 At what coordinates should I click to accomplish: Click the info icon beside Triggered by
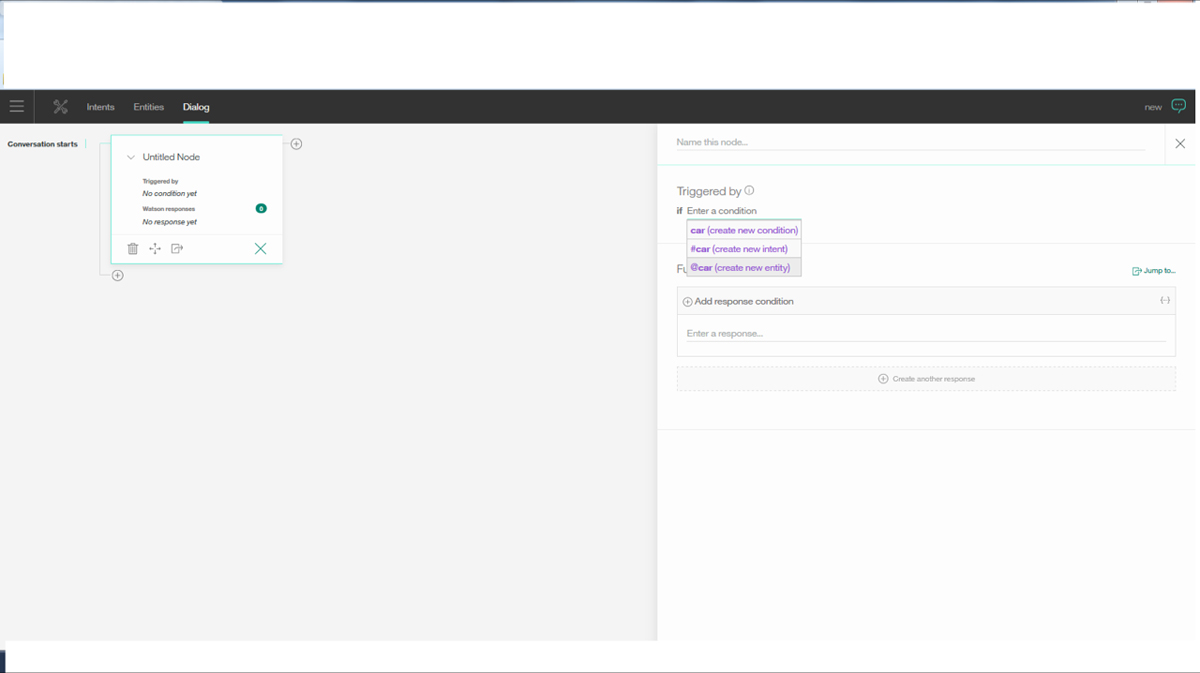point(749,191)
